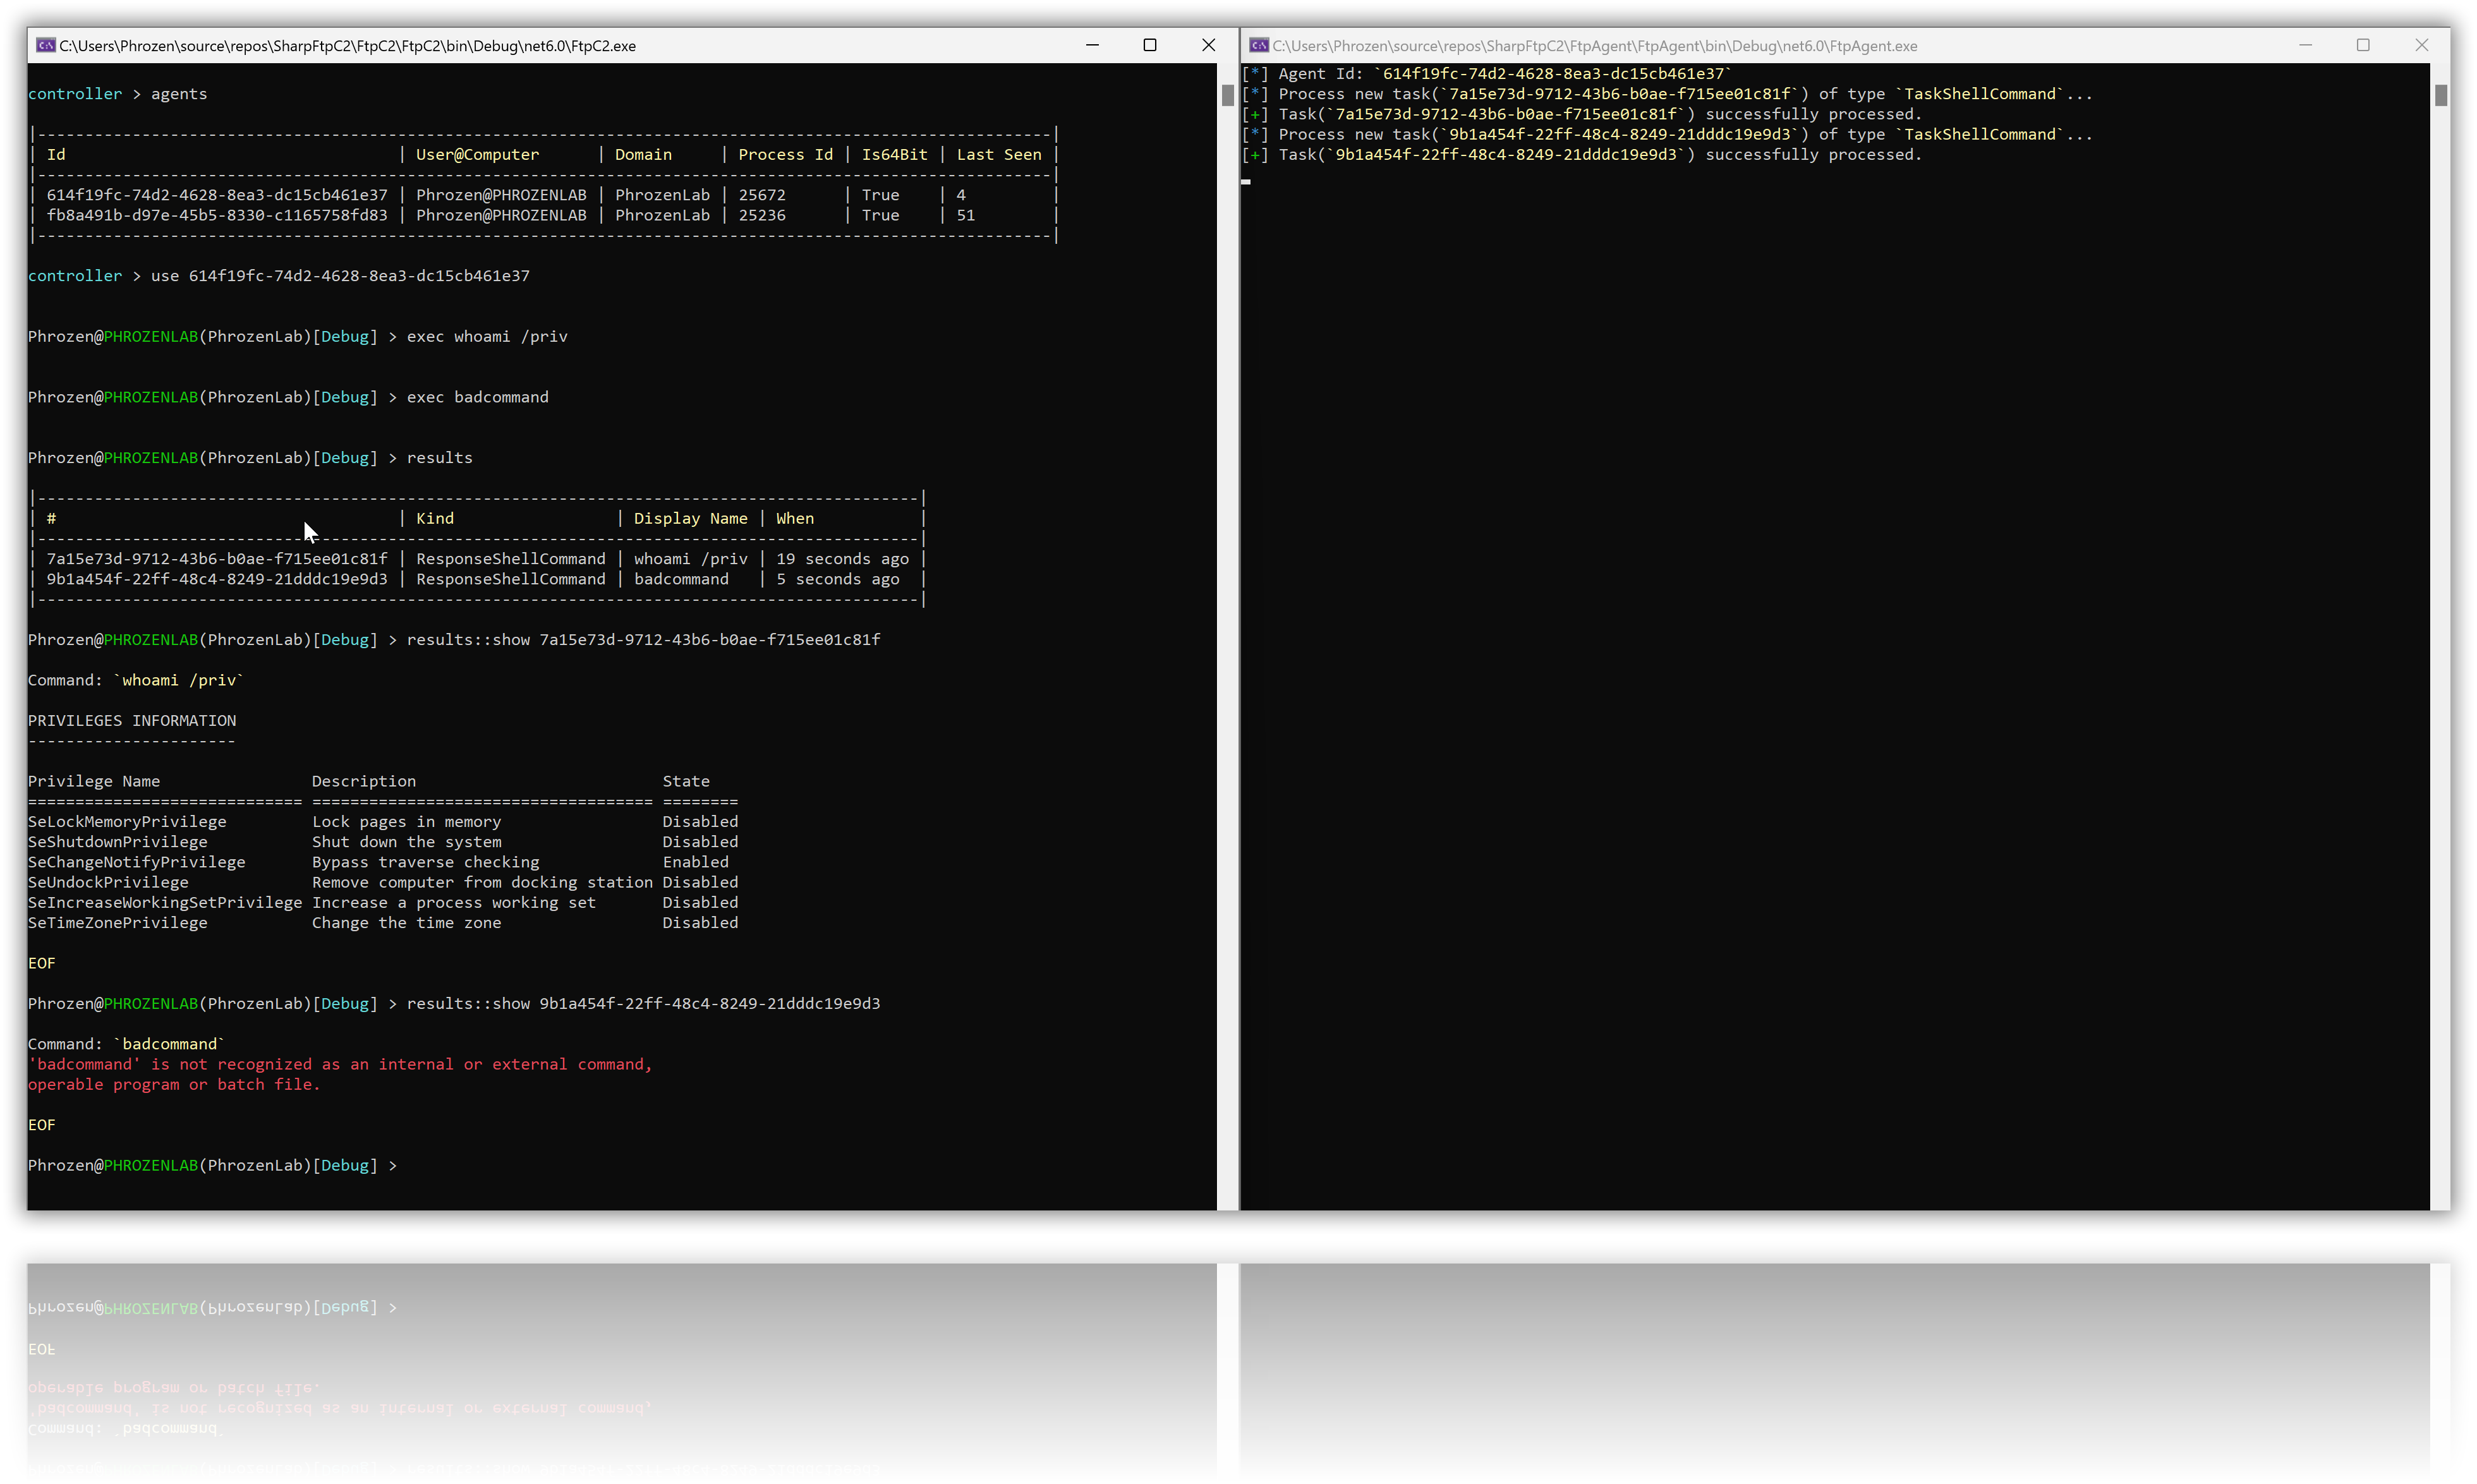Close the FtpAgent.exe console window

tap(2421, 45)
